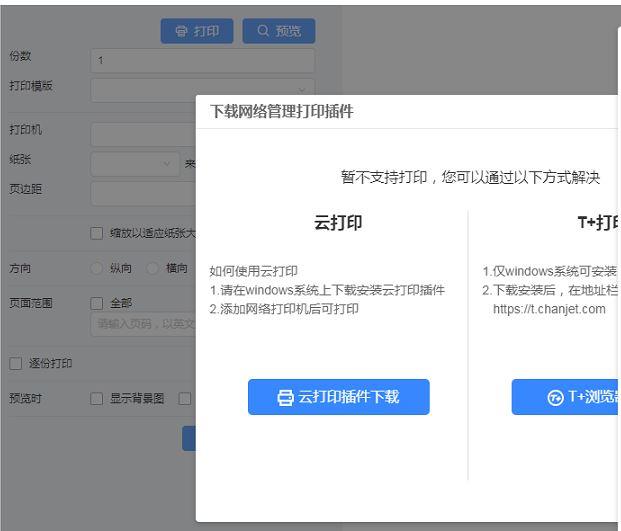Open the 打印机 printer dropdown
The width and height of the screenshot is (621, 531).
[143, 134]
